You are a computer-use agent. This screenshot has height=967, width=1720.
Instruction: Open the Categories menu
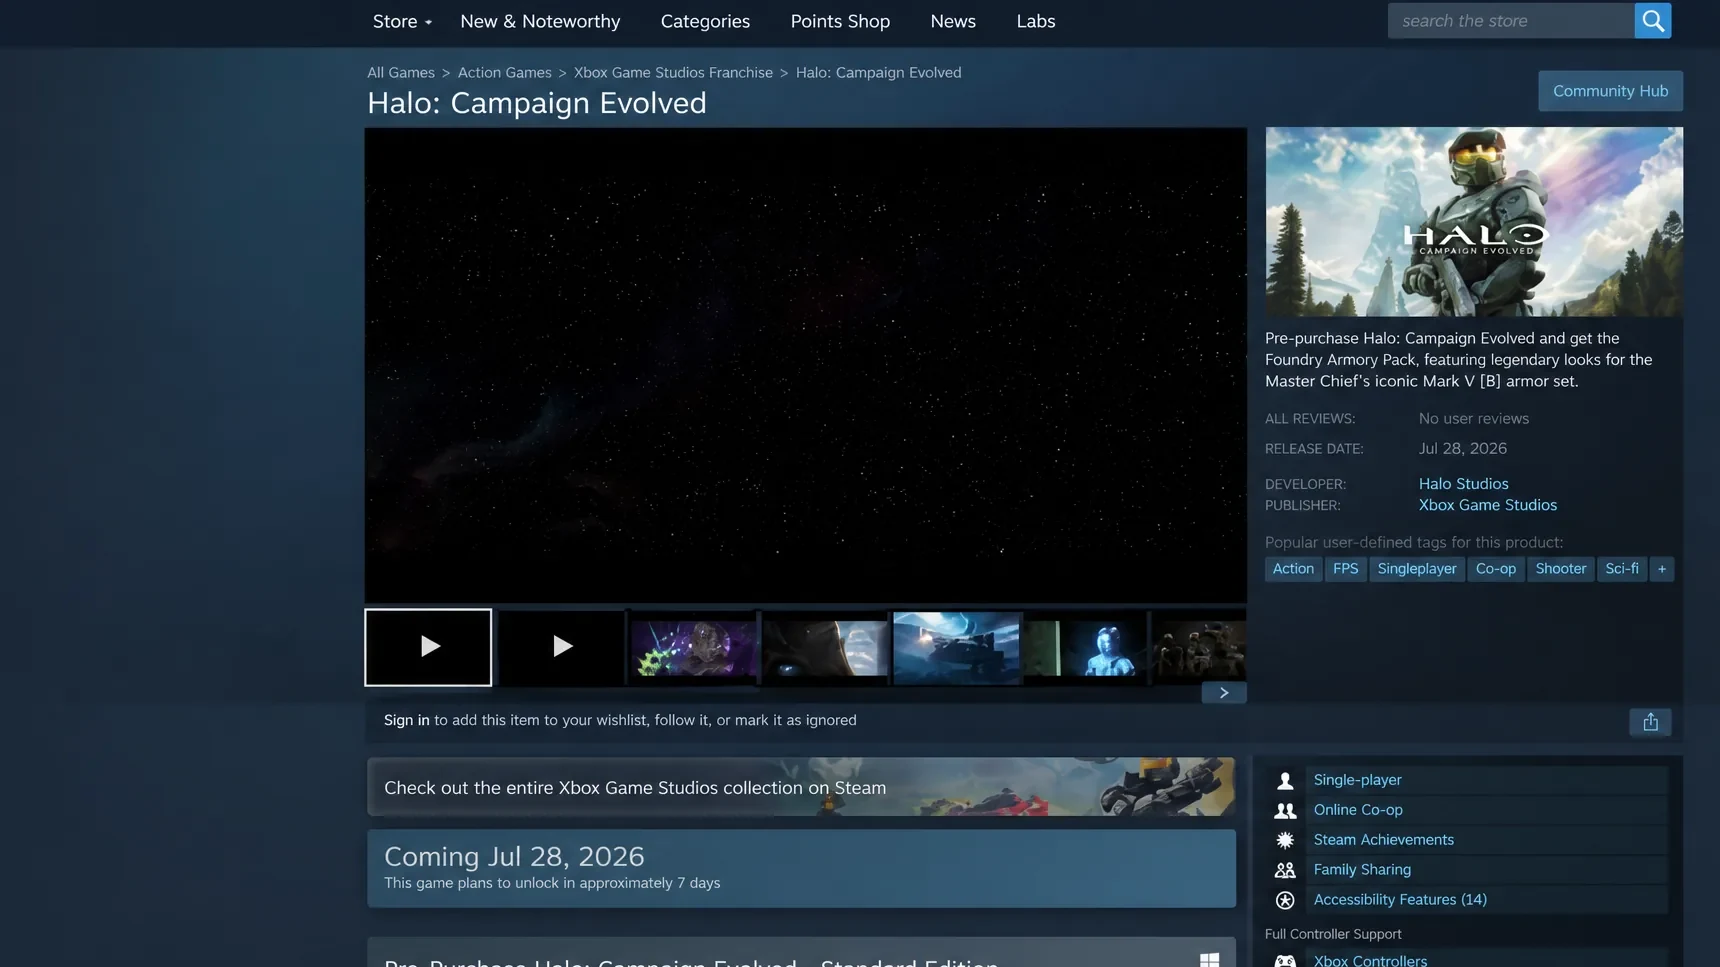tap(705, 21)
